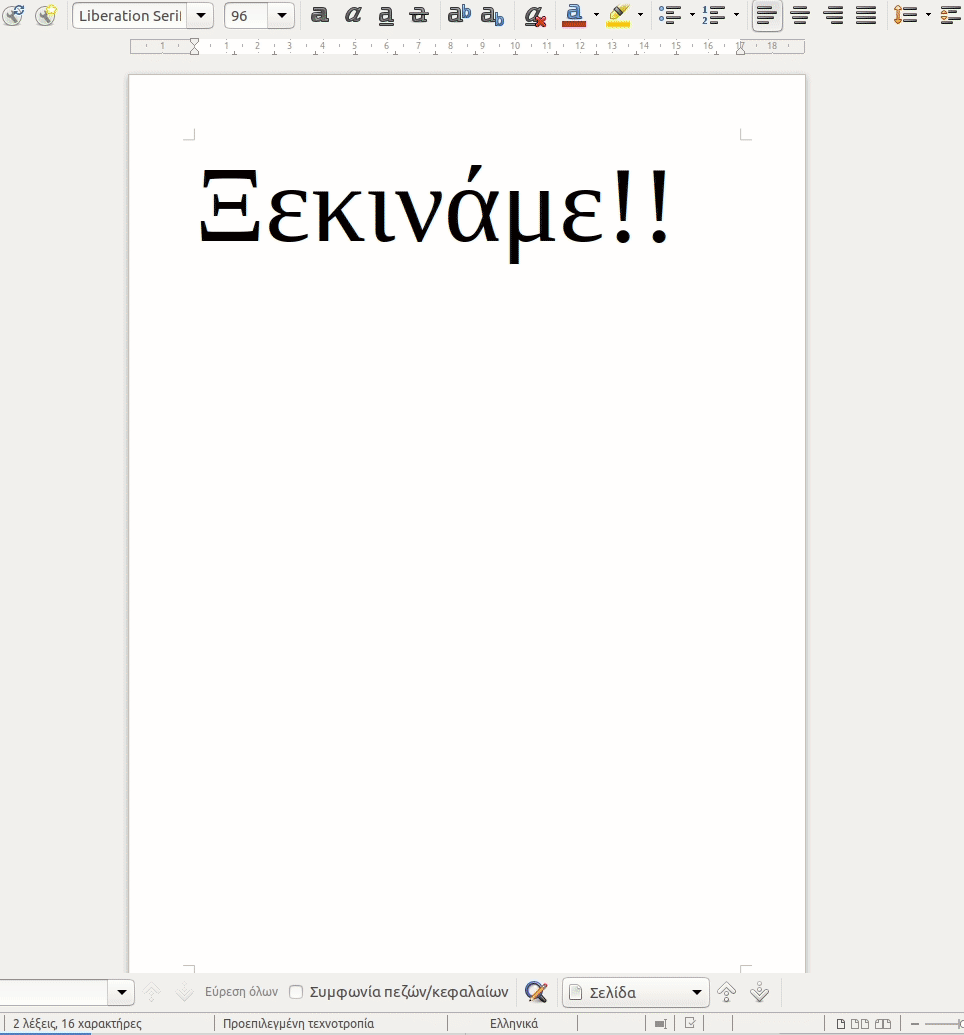964x1035 pixels.
Task: Click the zoom out minus button
Action: [x=914, y=1024]
